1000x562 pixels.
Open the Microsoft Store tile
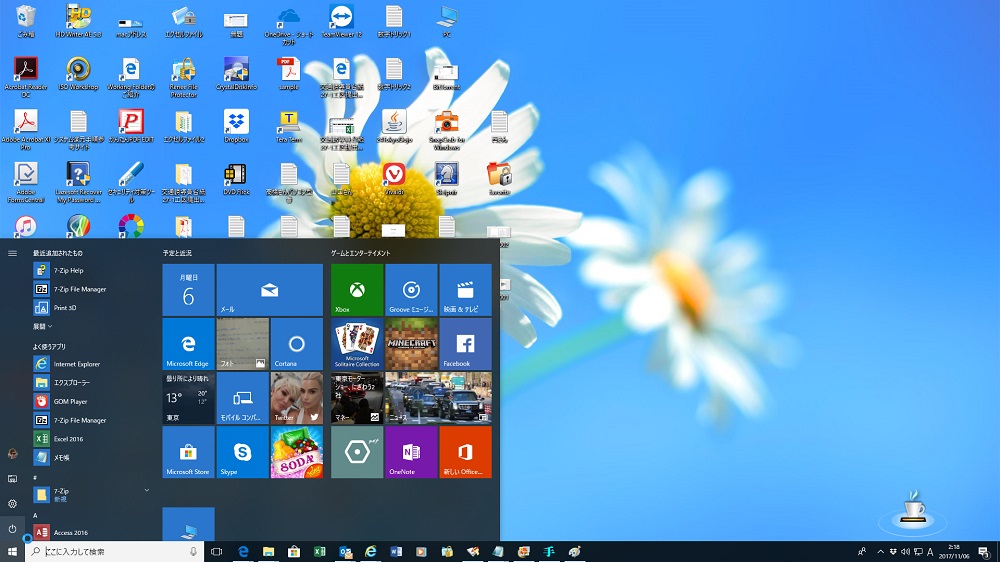click(x=188, y=452)
